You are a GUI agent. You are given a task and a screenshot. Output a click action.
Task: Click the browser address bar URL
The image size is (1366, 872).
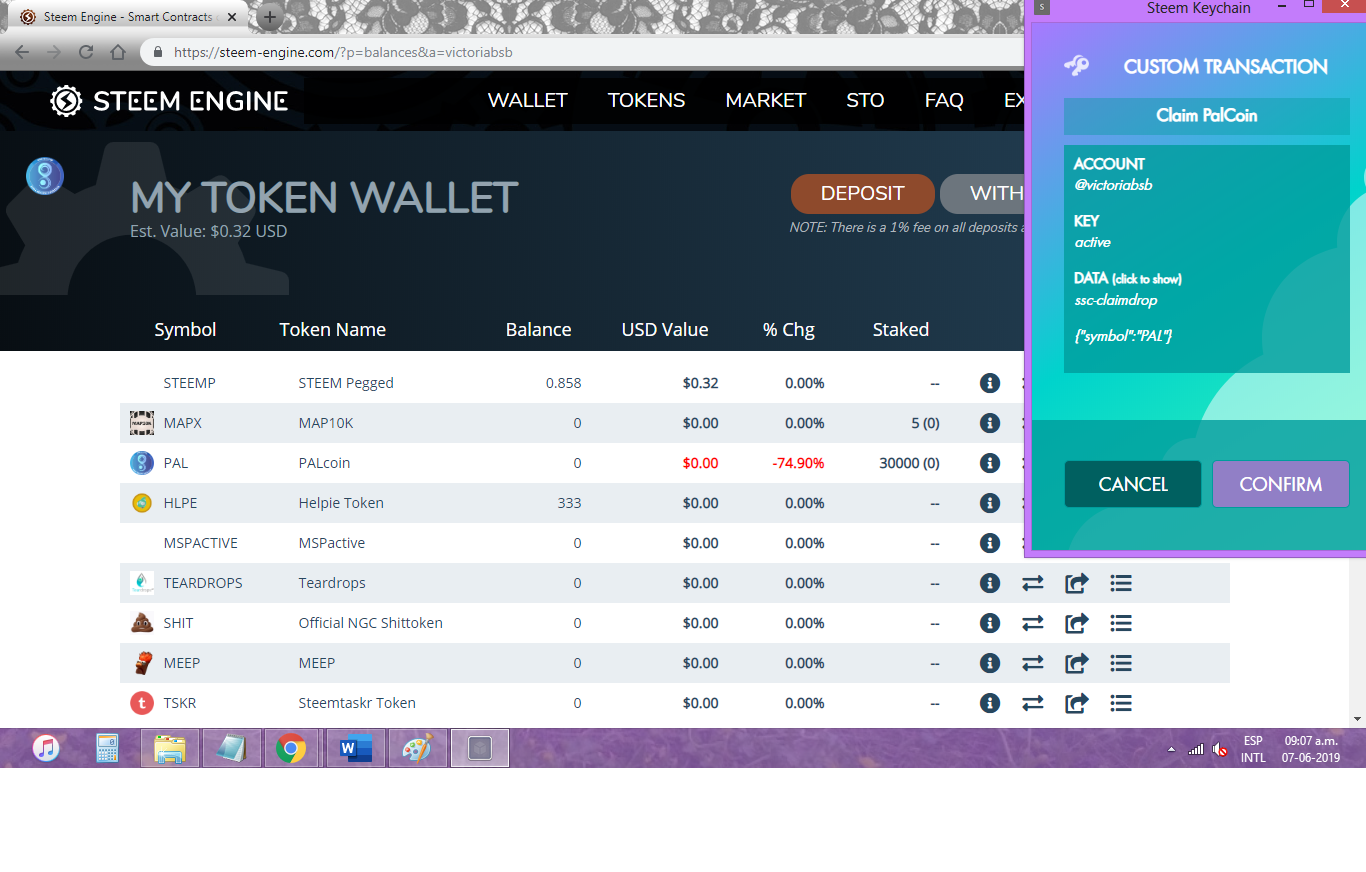(x=343, y=52)
